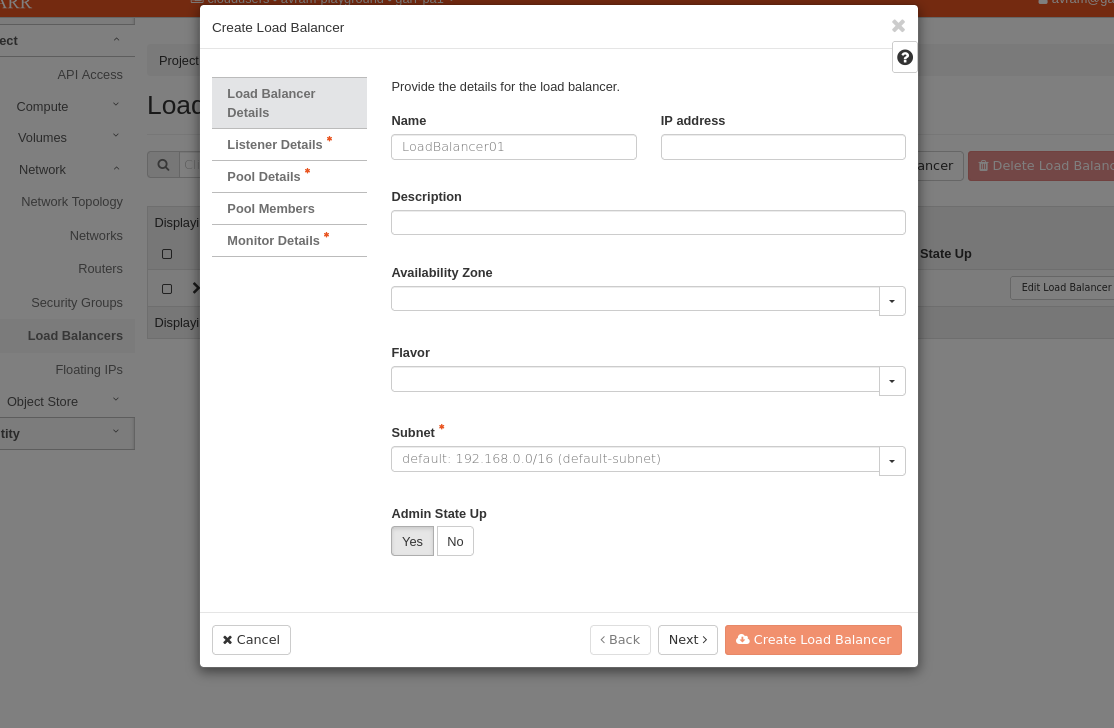
Task: Click Next to proceed
Action: [687, 640]
